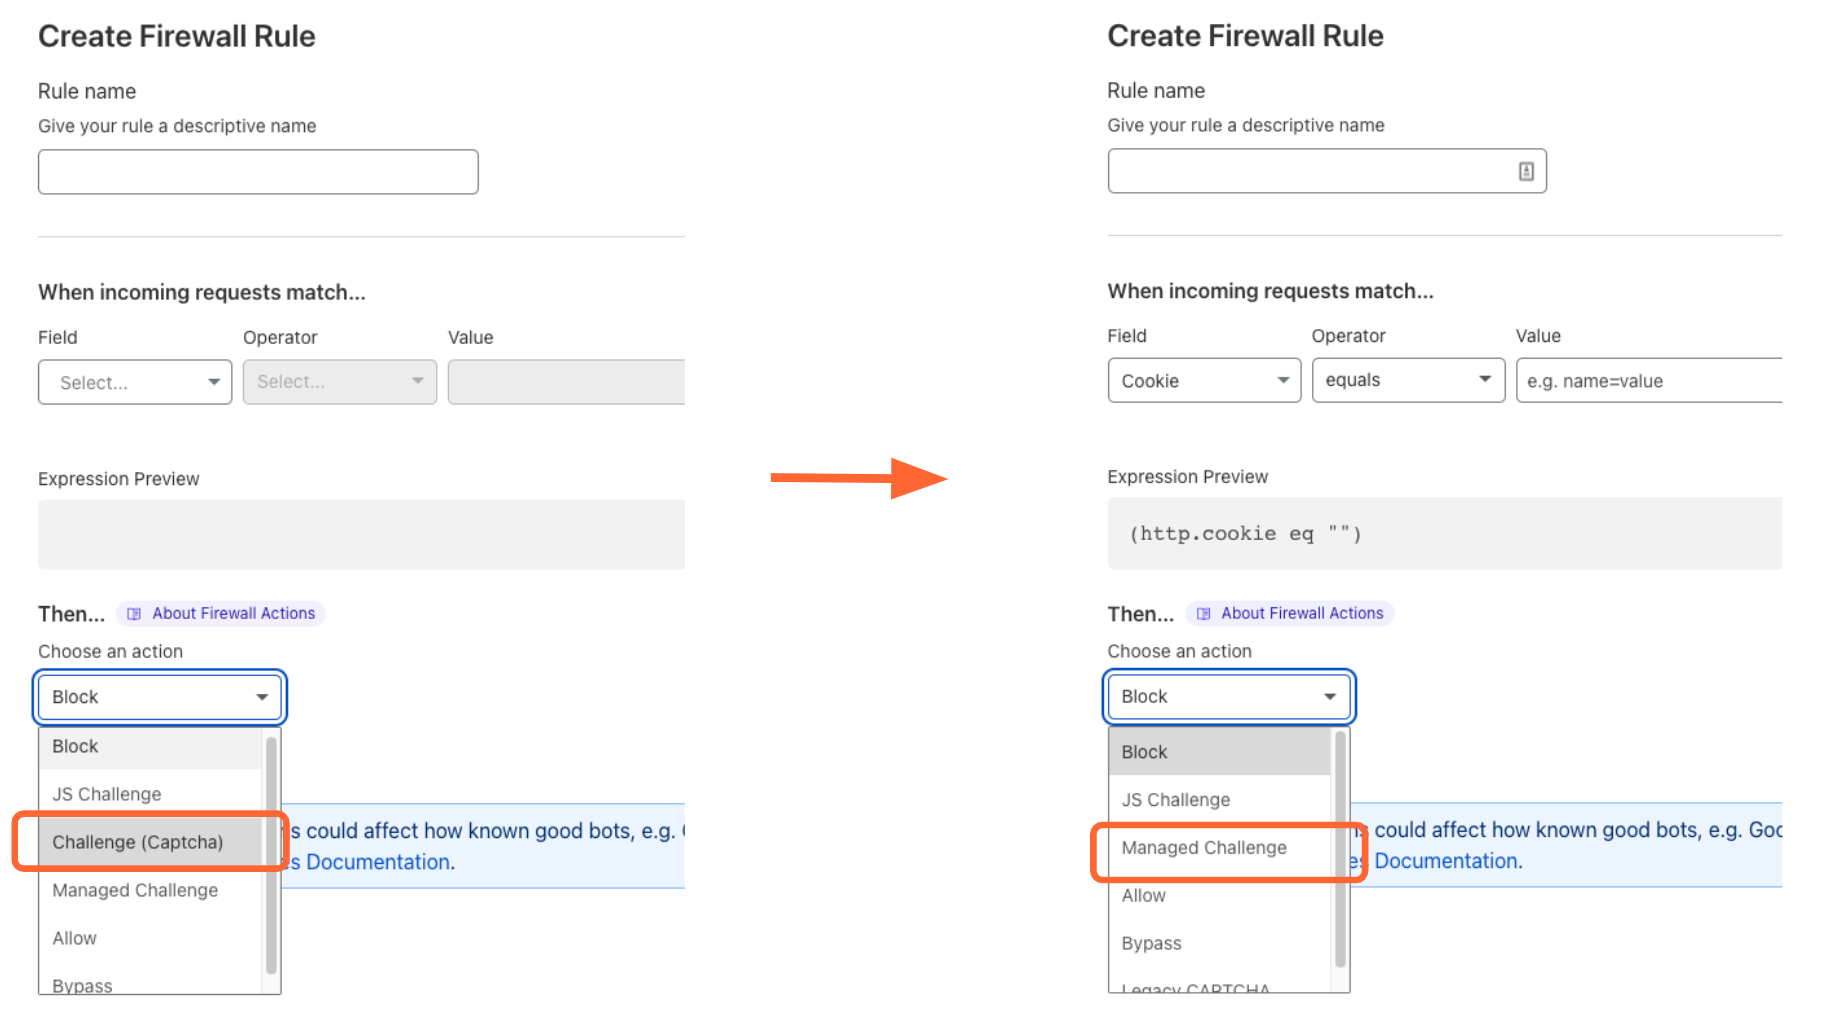Screen dimensions: 1834x1024
Task: Select Challenge (Captcha) in left action list
Action: click(138, 842)
